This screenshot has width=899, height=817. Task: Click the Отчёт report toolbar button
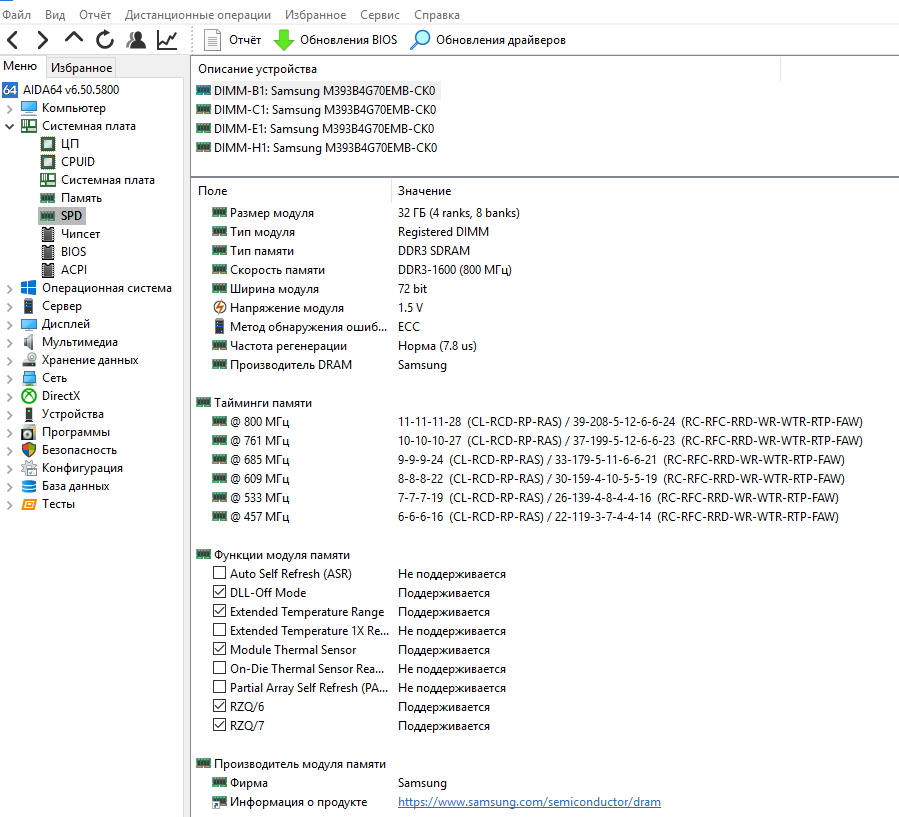(232, 40)
